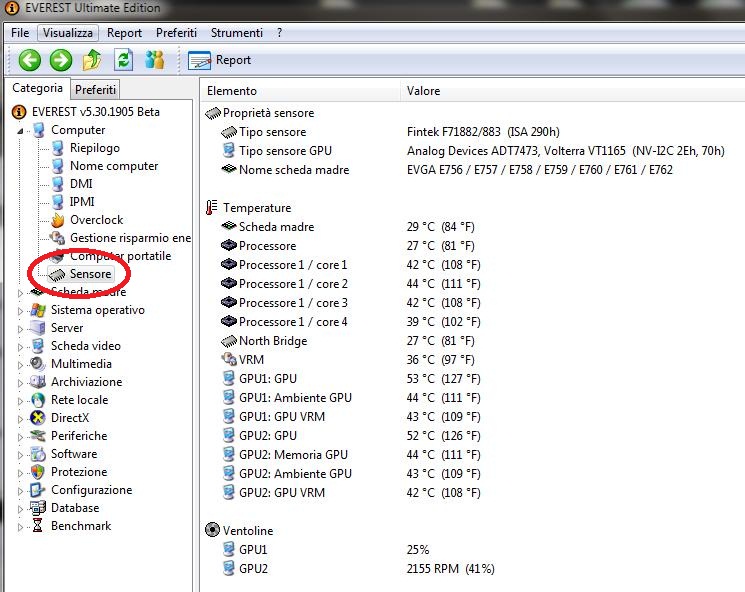The image size is (745, 592).
Task: Click the Periferiche devices icon
Action: tap(38, 436)
